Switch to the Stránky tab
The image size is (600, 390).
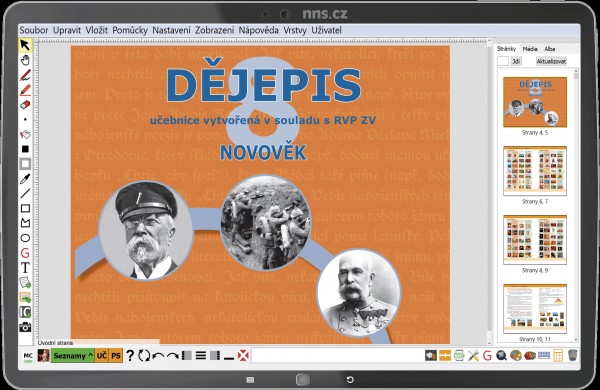[x=506, y=49]
